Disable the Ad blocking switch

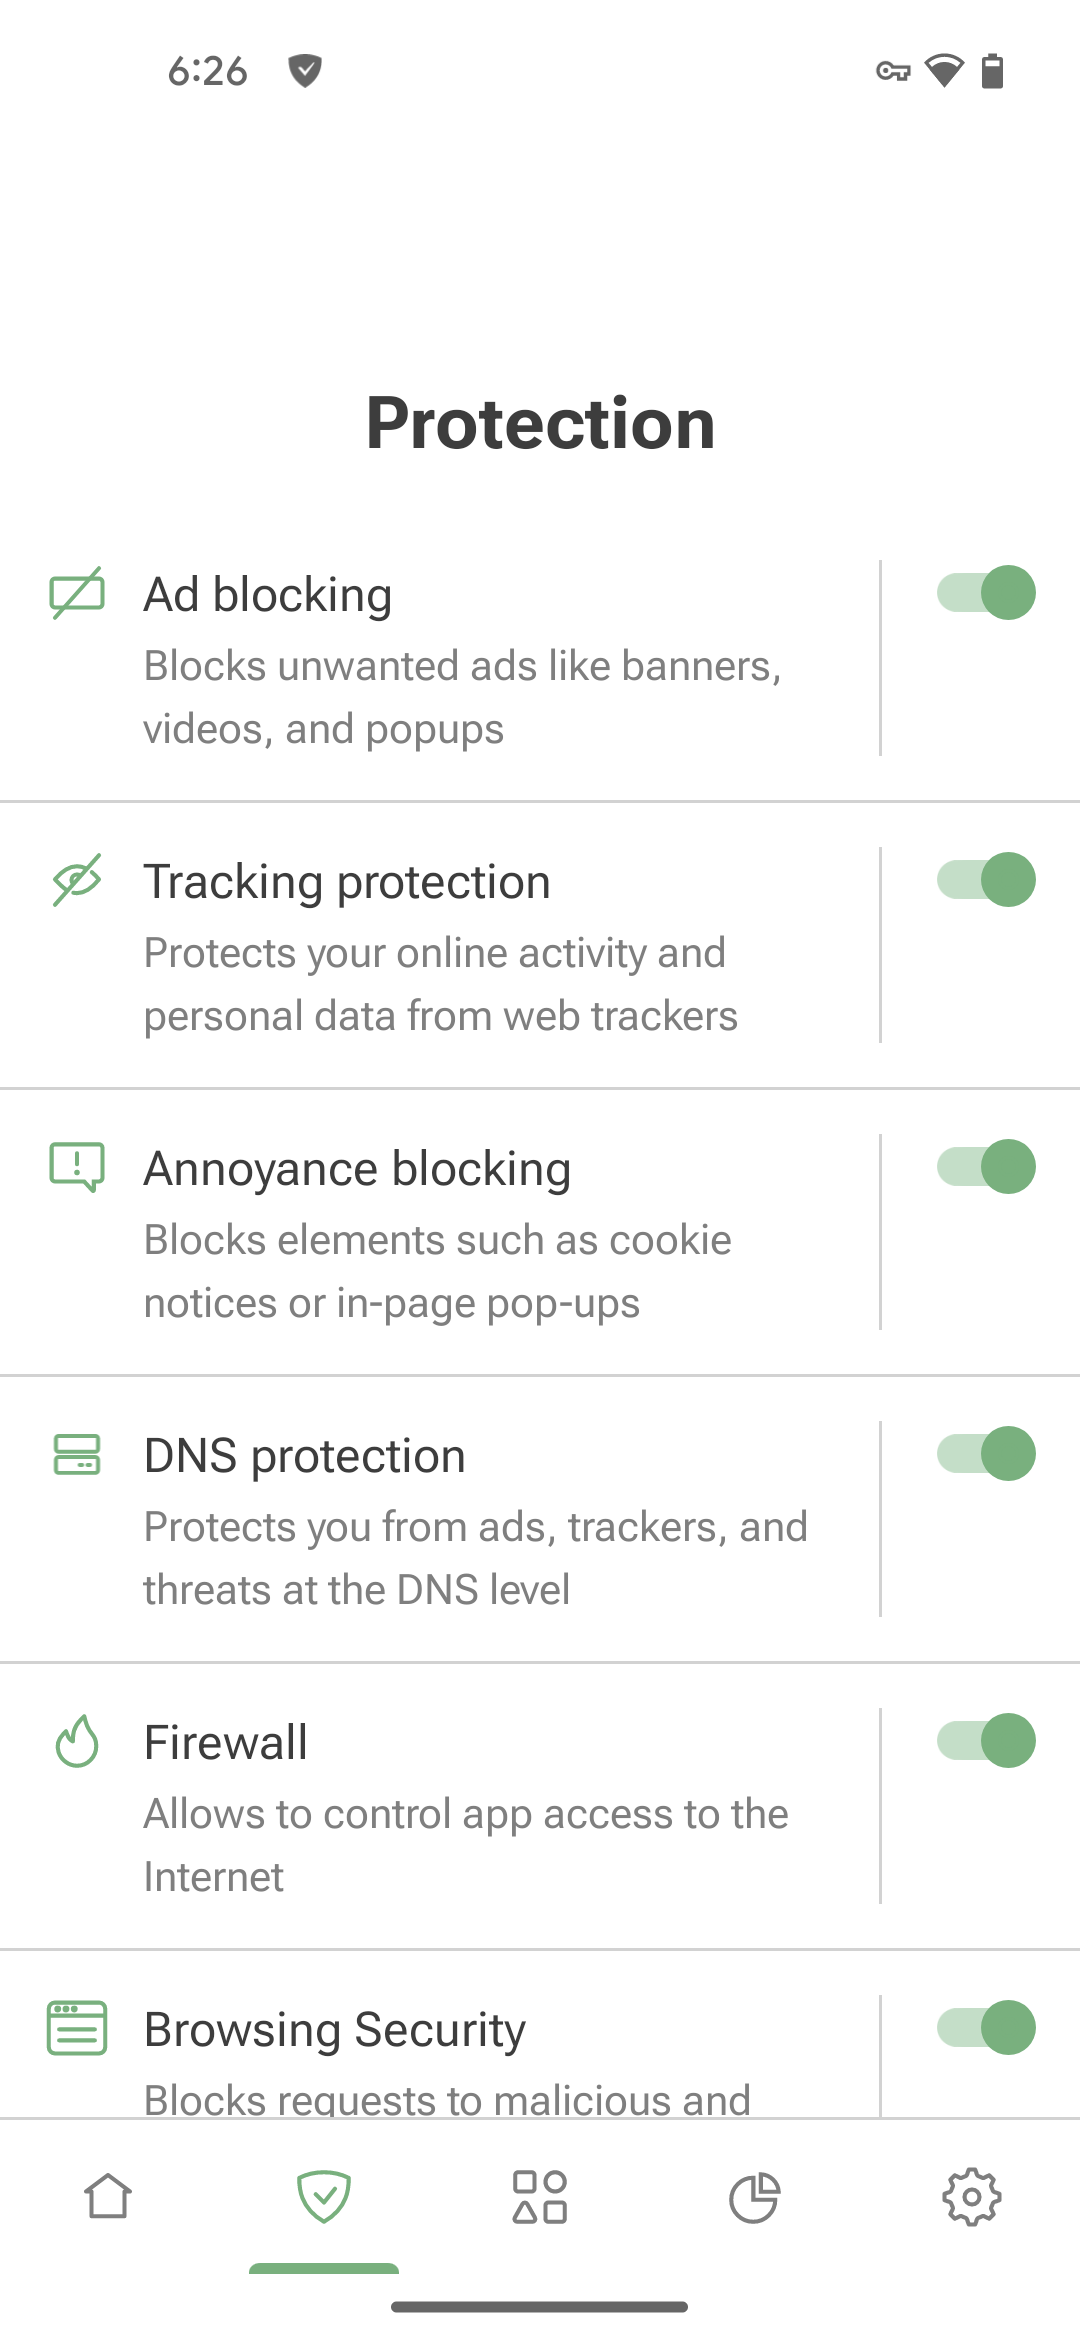pyautogui.click(x=986, y=593)
